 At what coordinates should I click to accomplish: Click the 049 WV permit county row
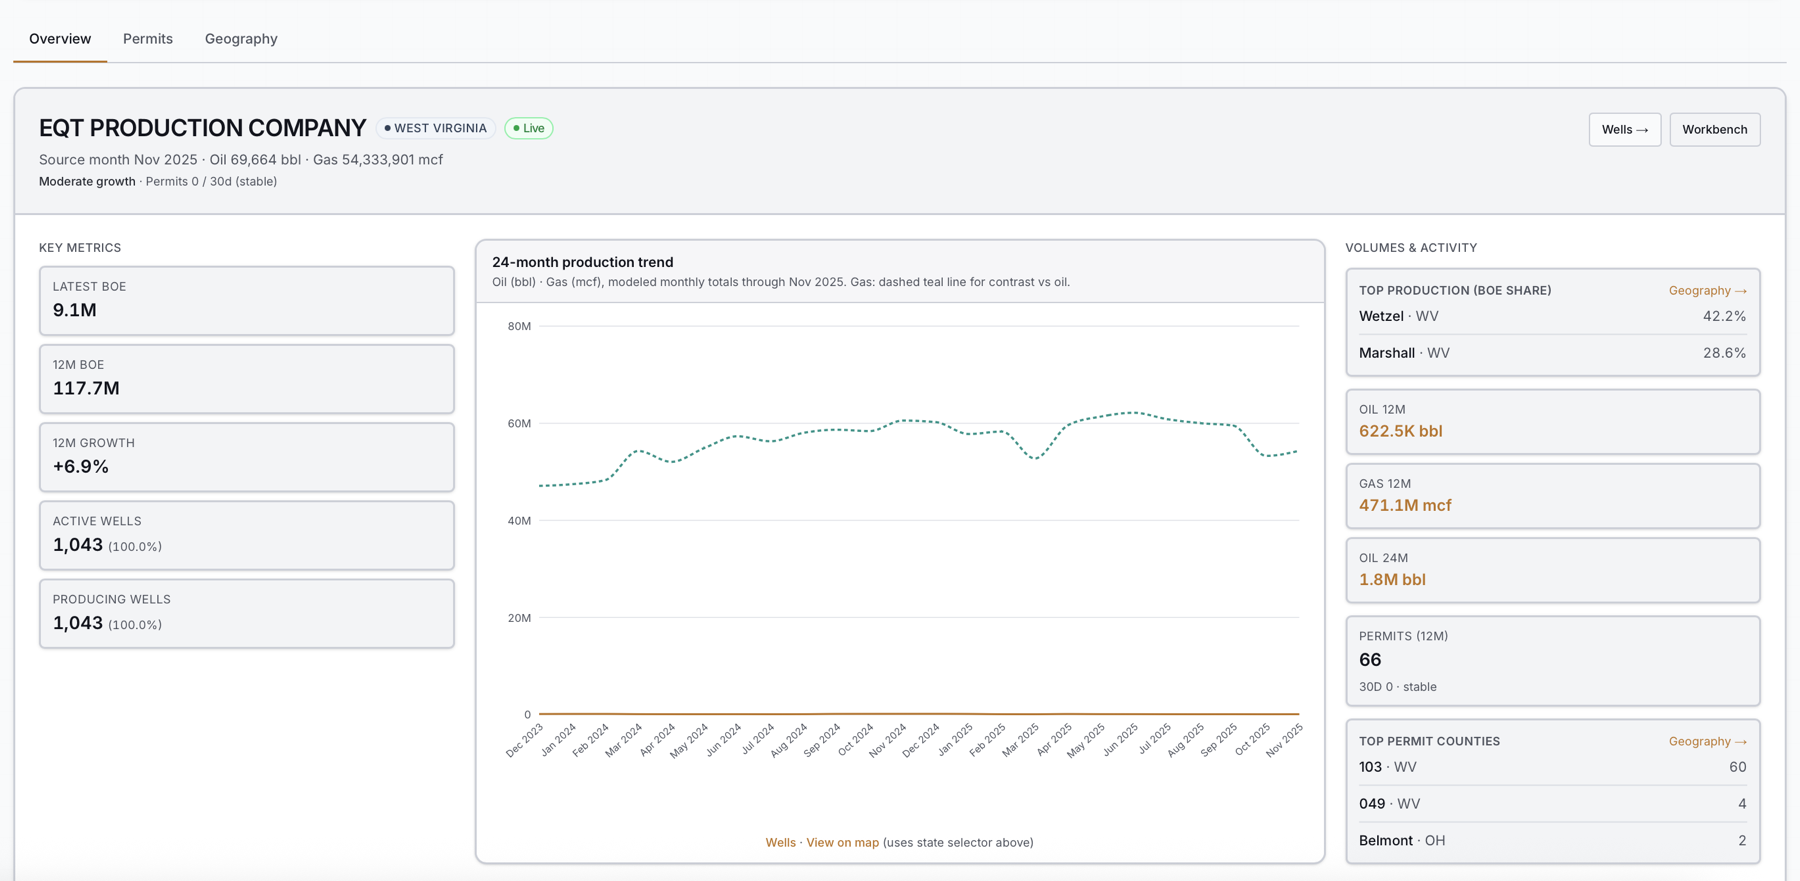tap(1552, 804)
